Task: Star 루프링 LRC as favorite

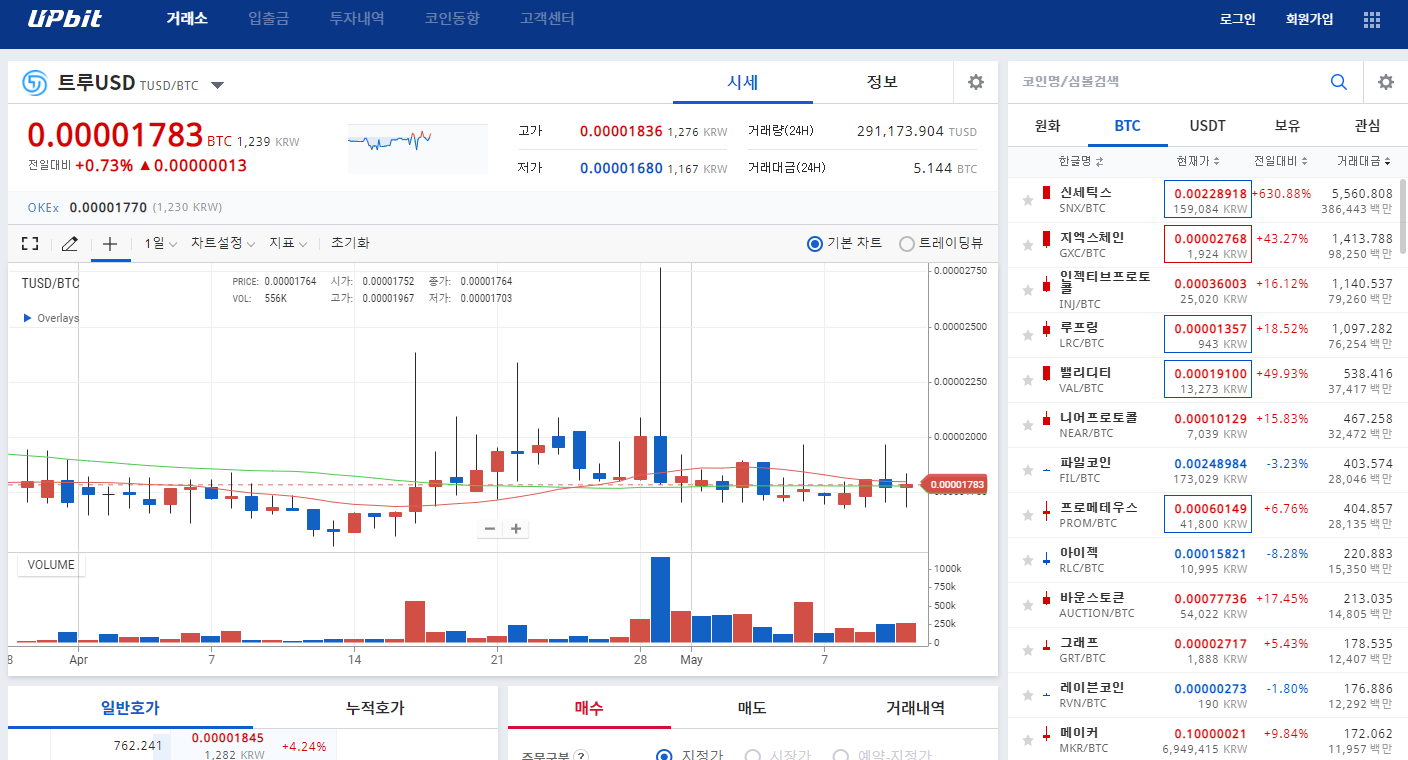Action: 1027,335
